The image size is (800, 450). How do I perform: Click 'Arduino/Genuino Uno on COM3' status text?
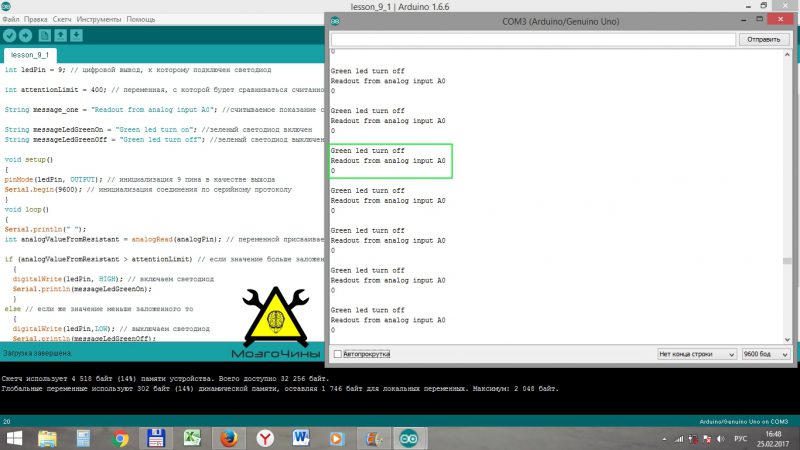pos(743,421)
